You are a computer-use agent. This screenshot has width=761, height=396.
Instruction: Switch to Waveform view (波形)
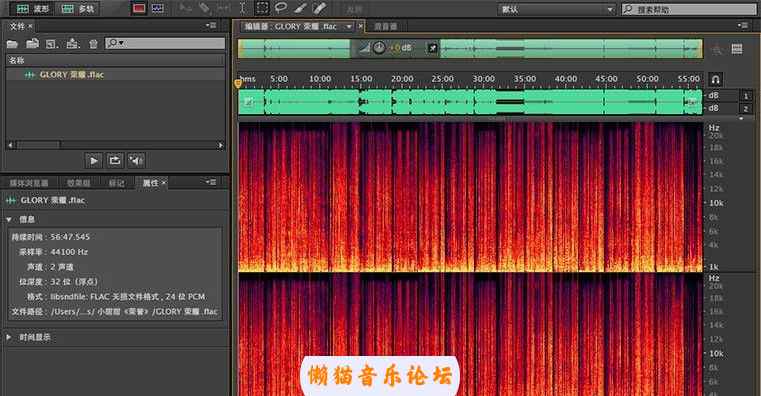point(33,9)
